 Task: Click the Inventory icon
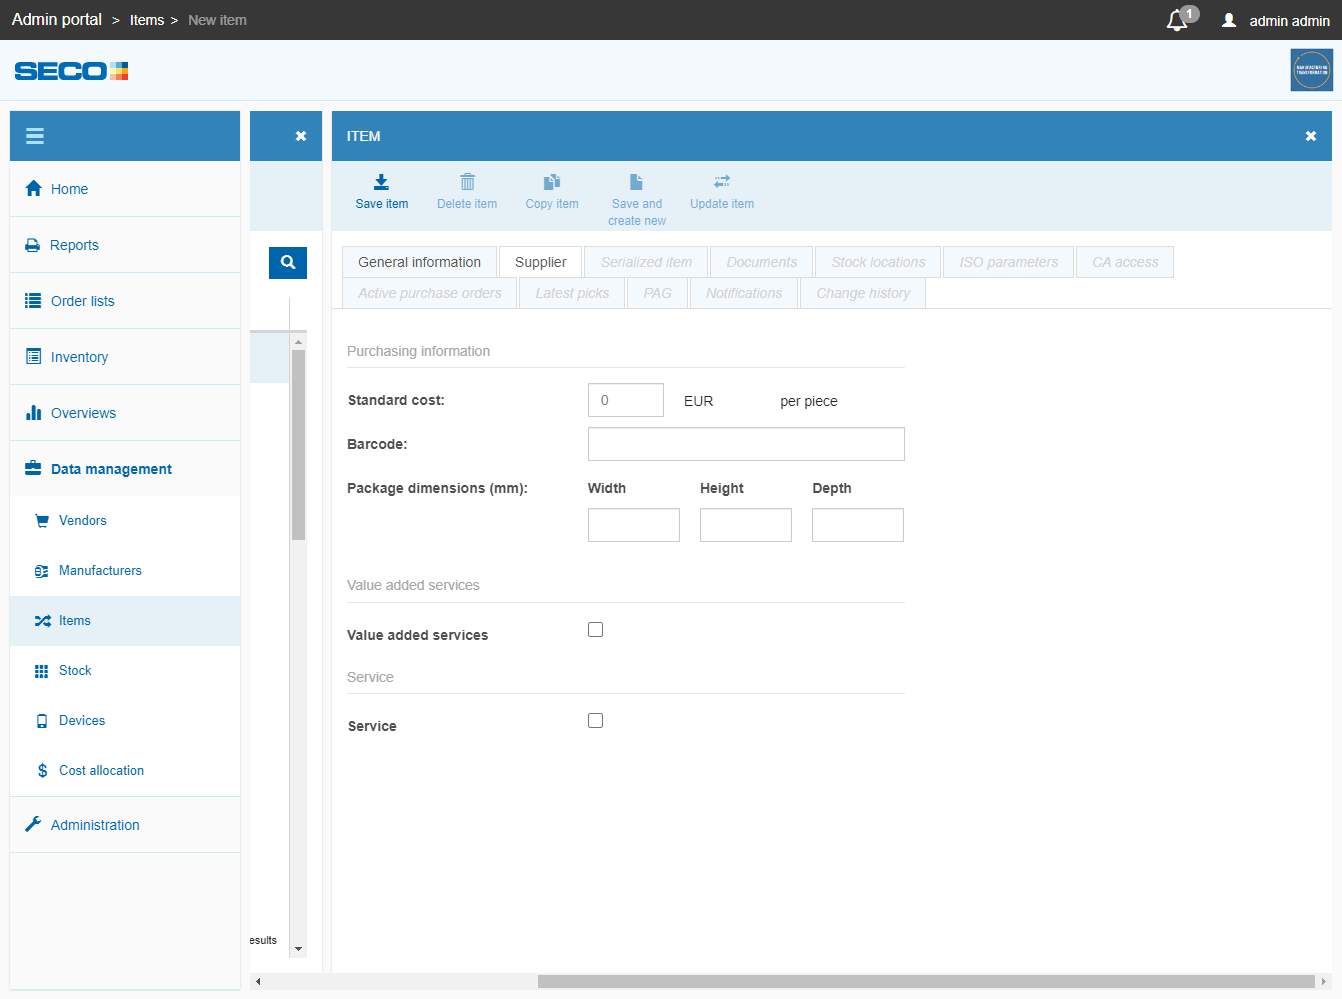[x=33, y=357]
